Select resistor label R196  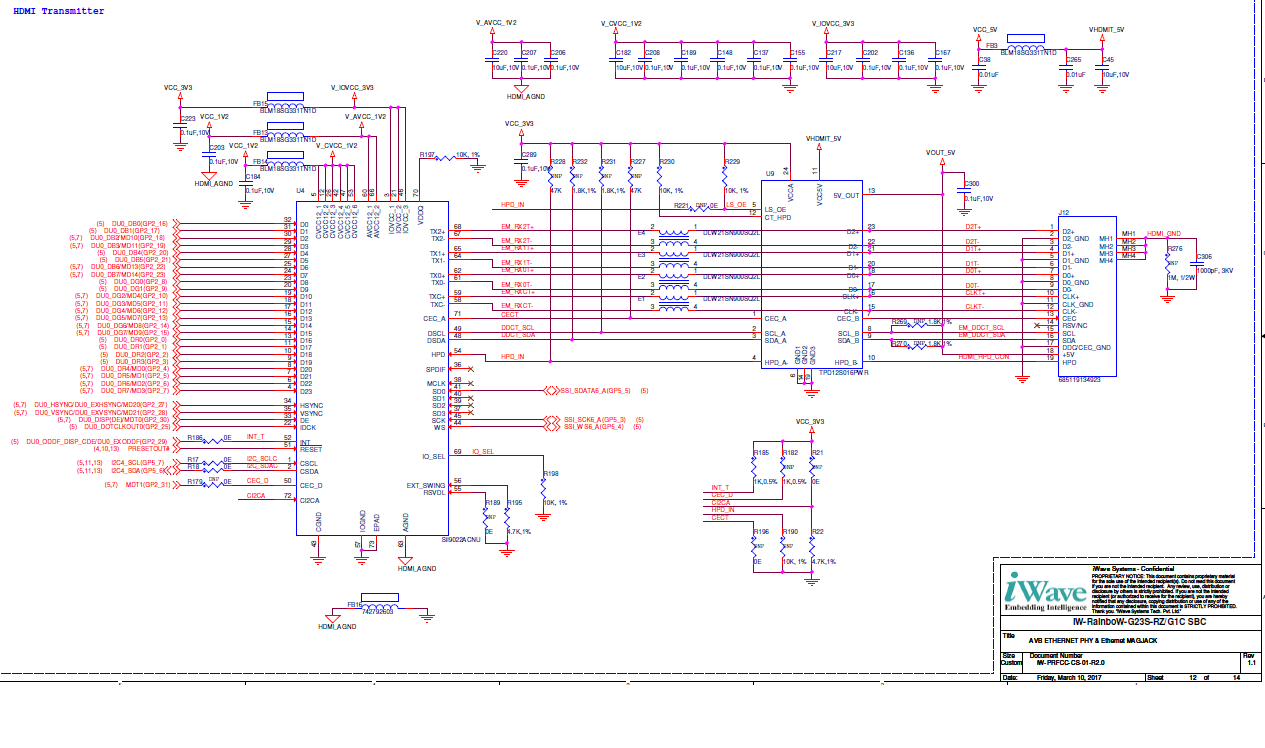click(762, 531)
